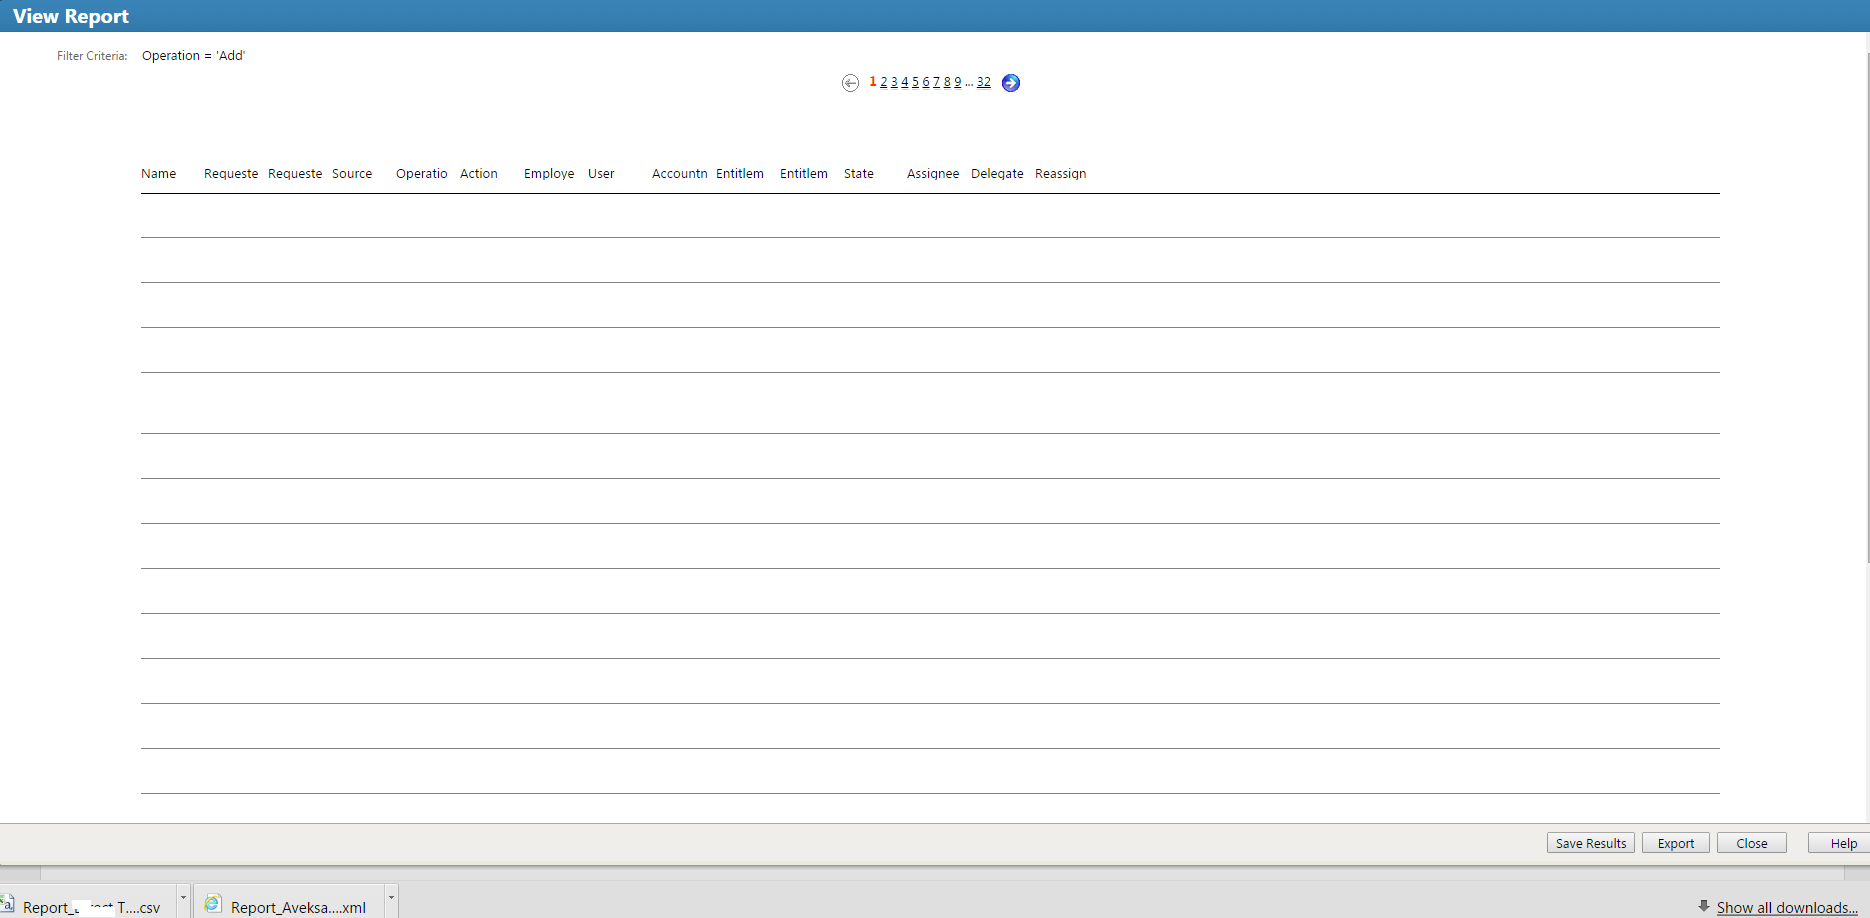Select page 9 in the pagination
This screenshot has width=1870, height=918.
click(957, 82)
